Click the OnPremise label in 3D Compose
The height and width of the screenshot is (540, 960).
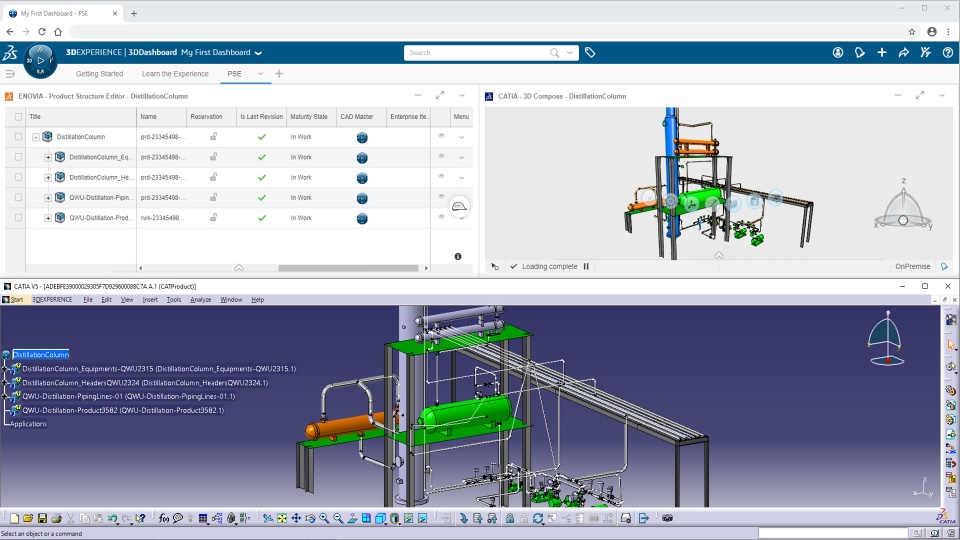pyautogui.click(x=912, y=266)
